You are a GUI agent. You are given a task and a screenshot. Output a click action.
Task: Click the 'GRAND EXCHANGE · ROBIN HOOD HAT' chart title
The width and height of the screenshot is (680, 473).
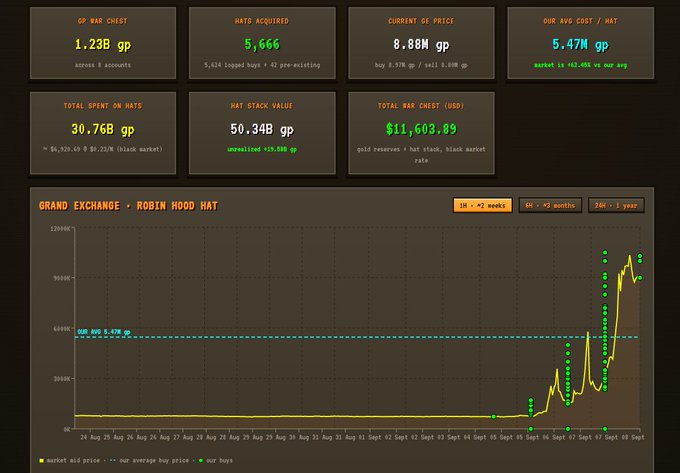pos(128,206)
